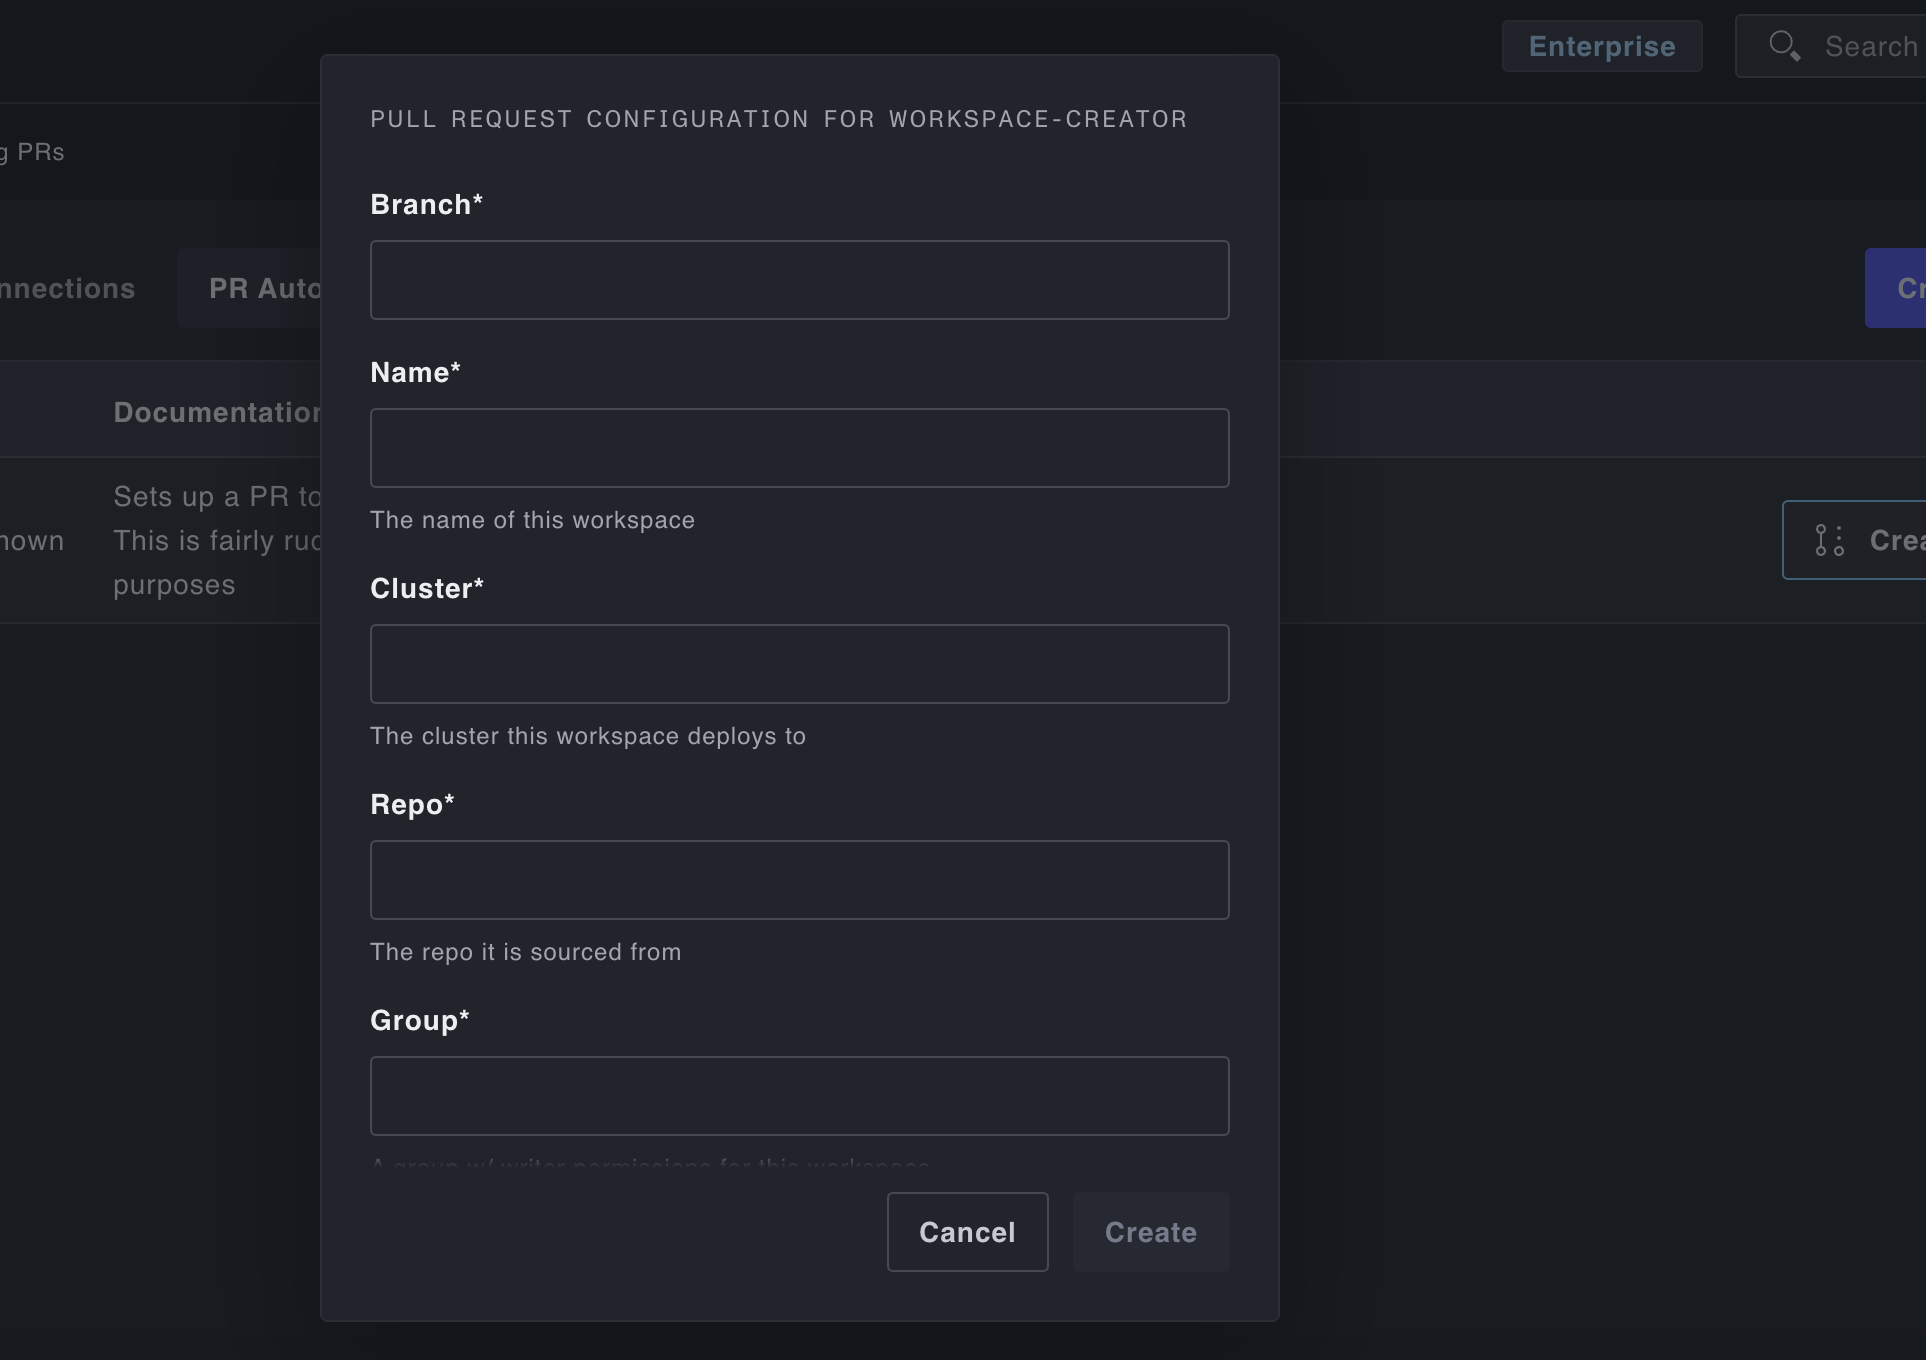1926x1360 pixels.
Task: Click the Documentation column header
Action: click(216, 412)
